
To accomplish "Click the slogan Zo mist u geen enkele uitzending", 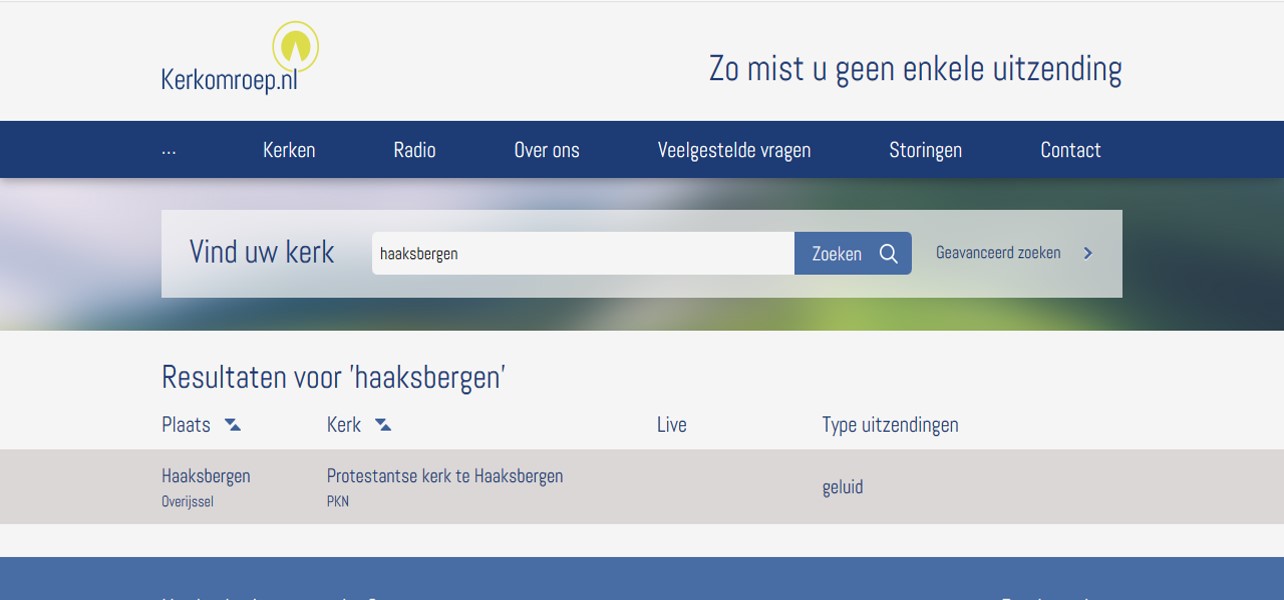I will coord(915,69).
